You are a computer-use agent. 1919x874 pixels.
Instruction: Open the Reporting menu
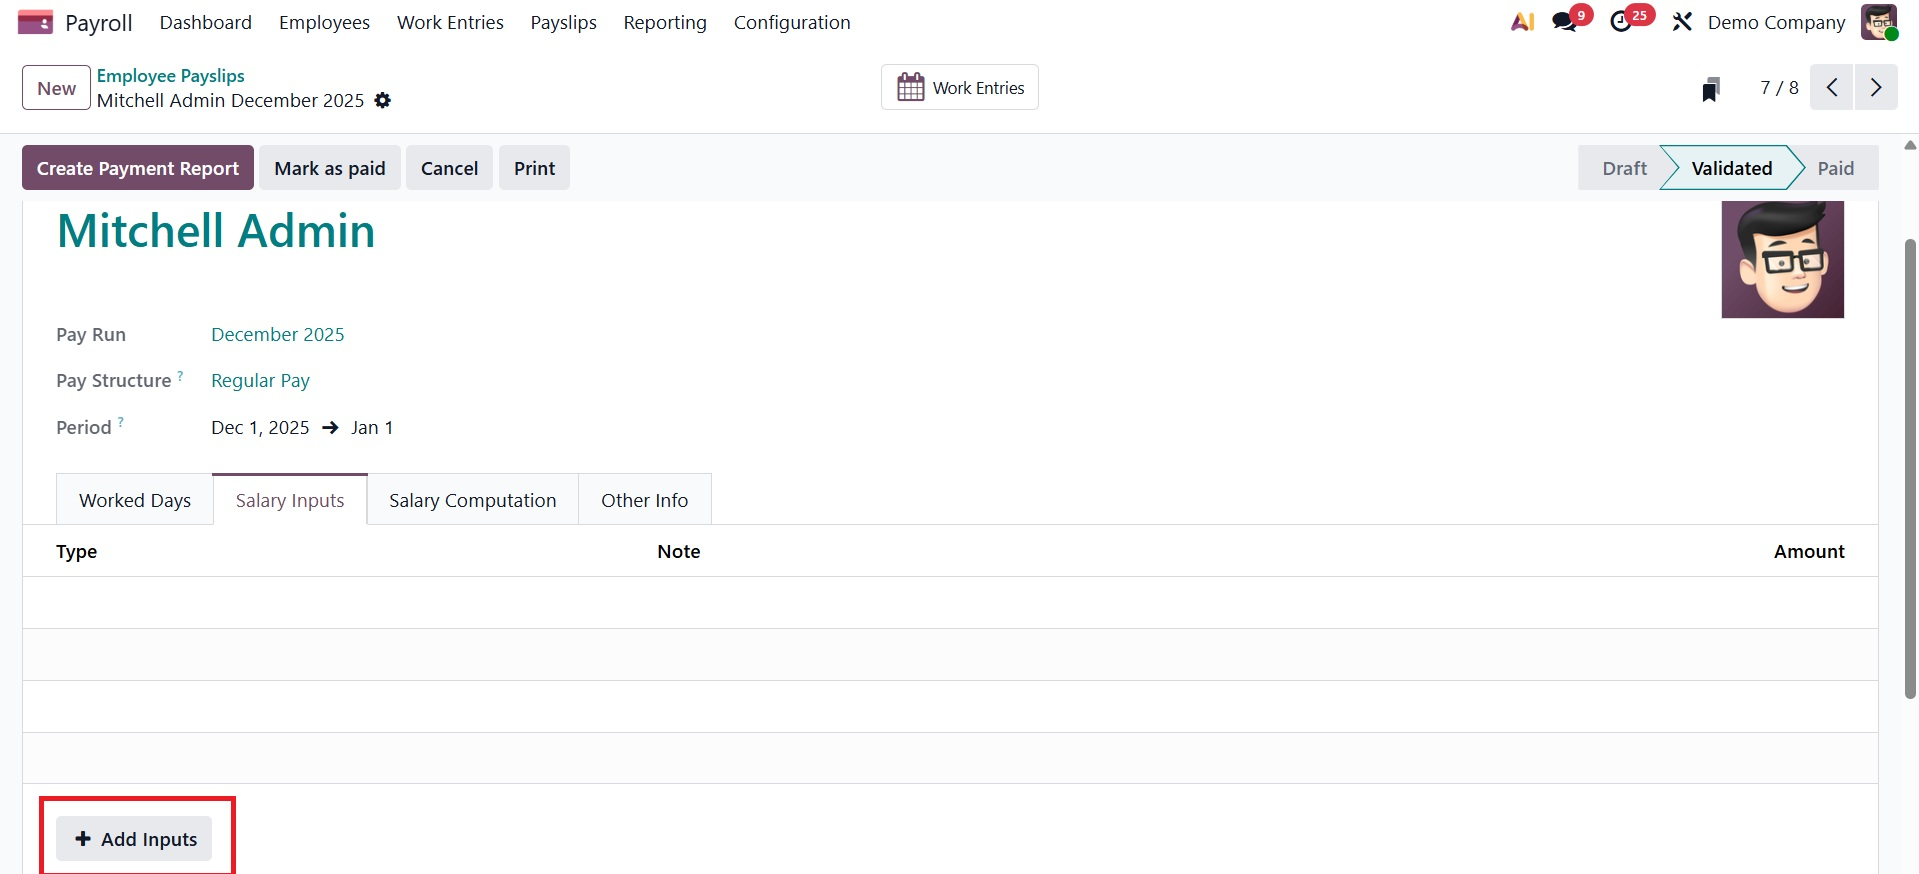(x=665, y=22)
